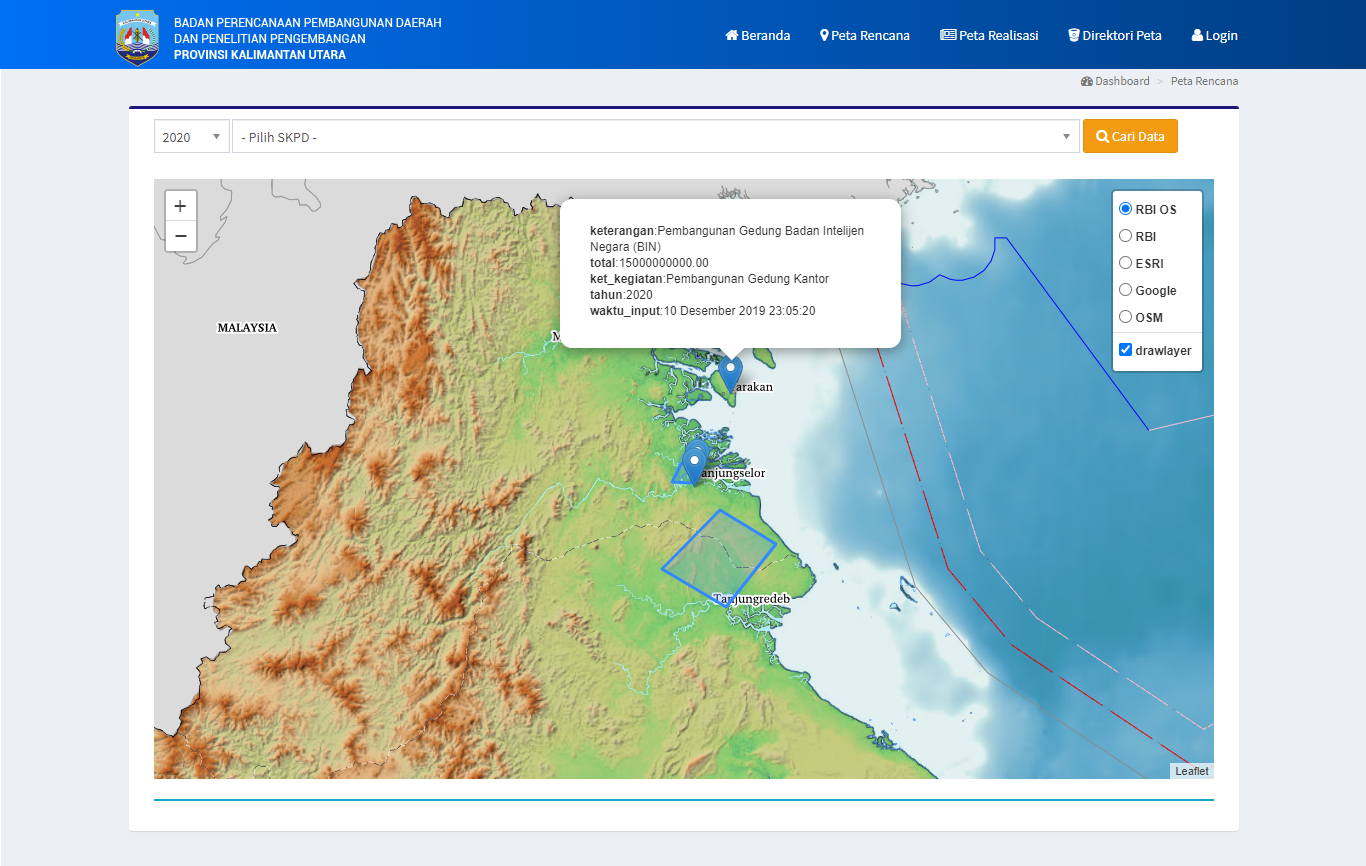Screen dimensions: 1366x866
Task: Zoom out the map with minus button
Action: click(180, 236)
